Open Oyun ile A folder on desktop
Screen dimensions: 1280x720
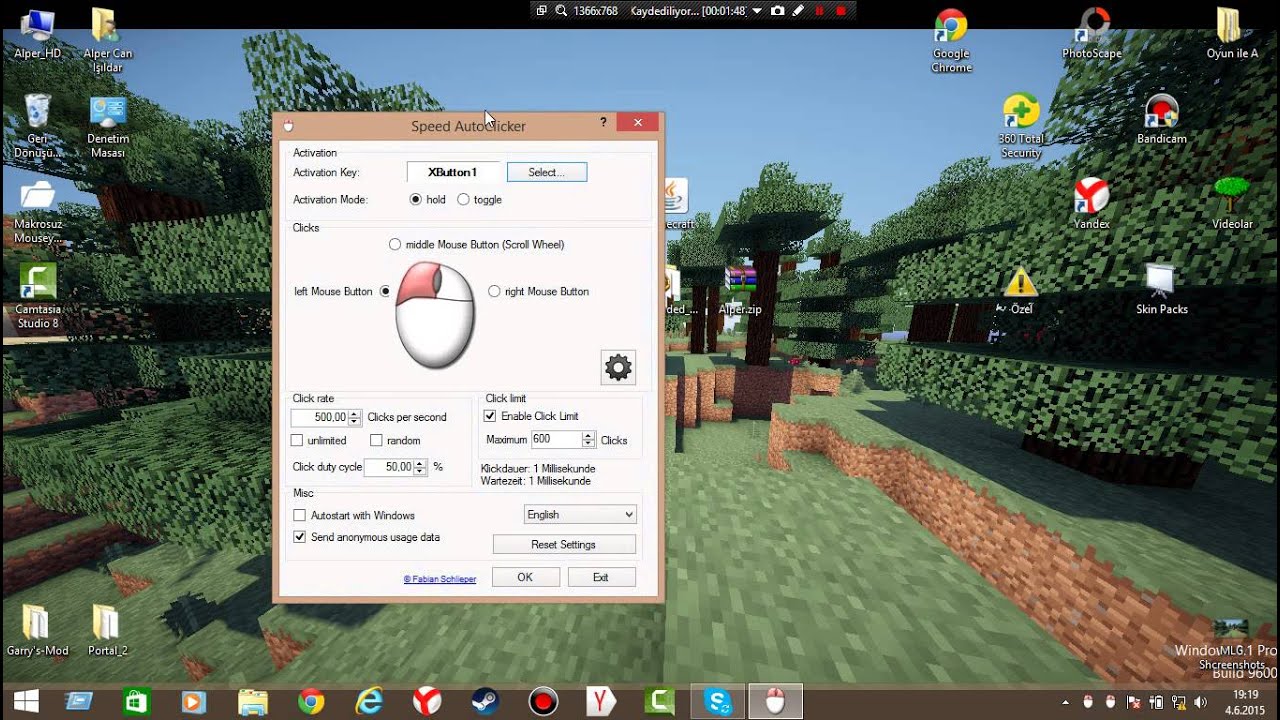click(1232, 34)
